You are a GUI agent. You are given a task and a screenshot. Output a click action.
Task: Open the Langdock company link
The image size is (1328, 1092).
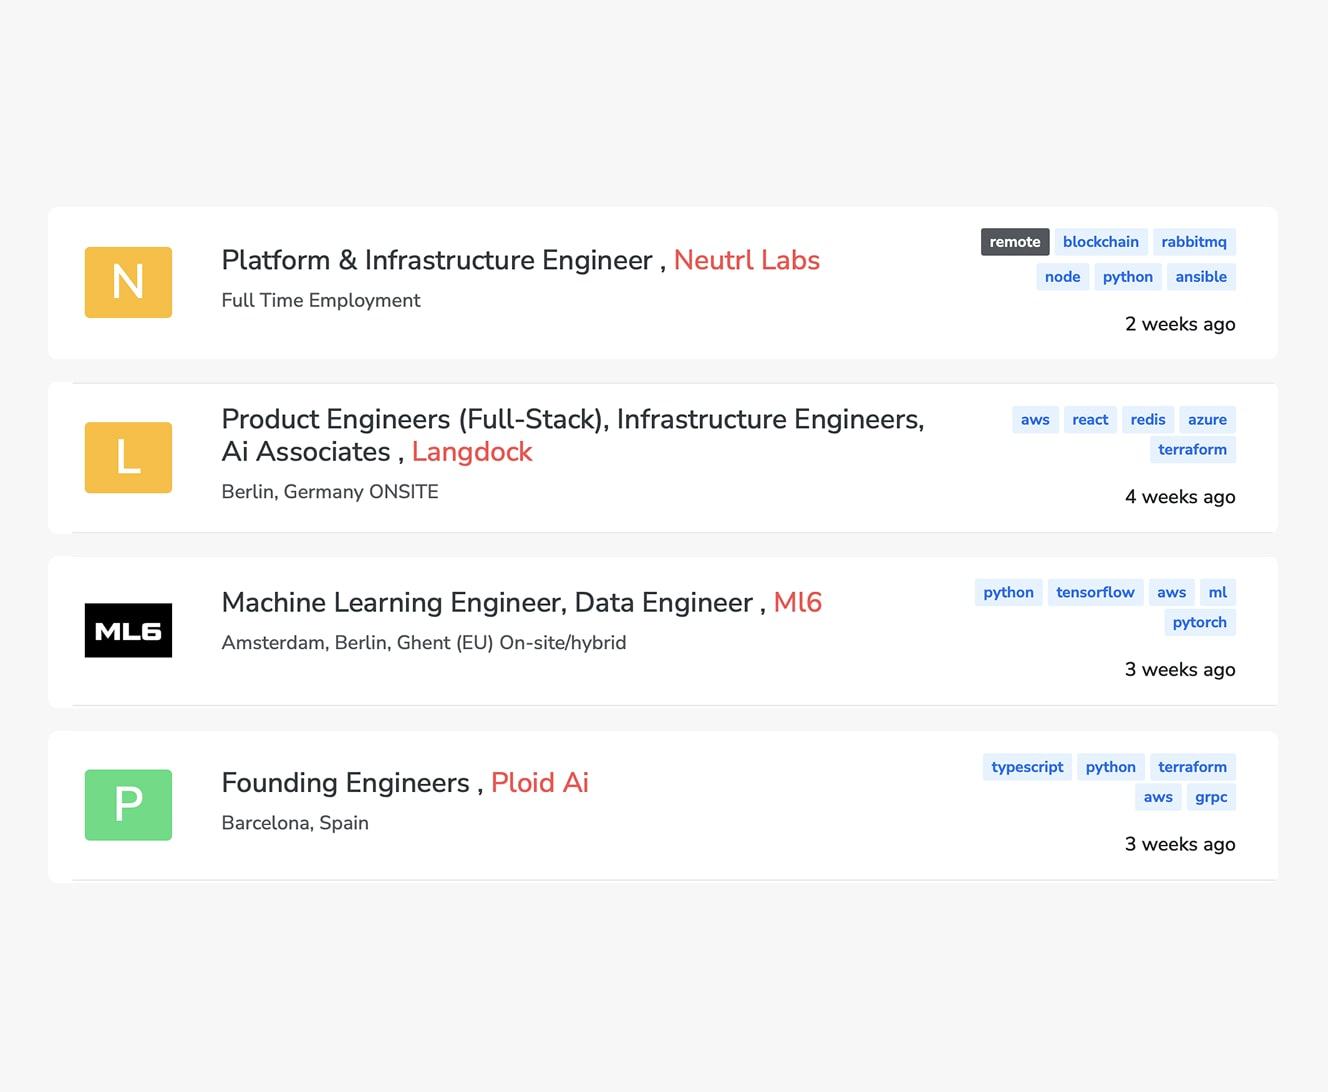tap(471, 452)
